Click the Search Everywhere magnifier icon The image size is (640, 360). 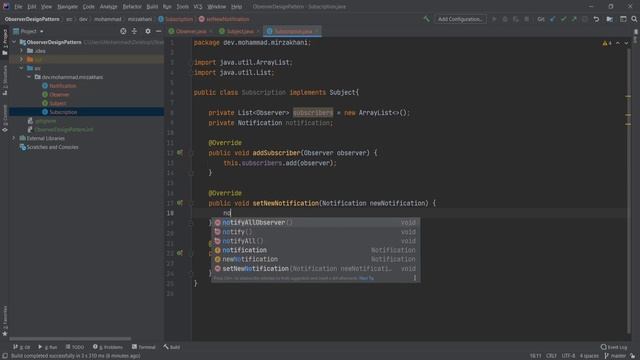[x=634, y=19]
